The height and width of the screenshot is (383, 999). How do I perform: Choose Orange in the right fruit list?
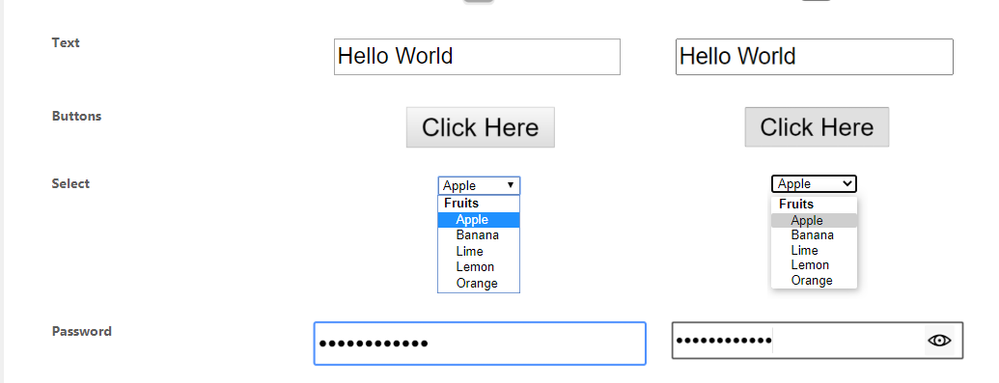pyautogui.click(x=814, y=280)
